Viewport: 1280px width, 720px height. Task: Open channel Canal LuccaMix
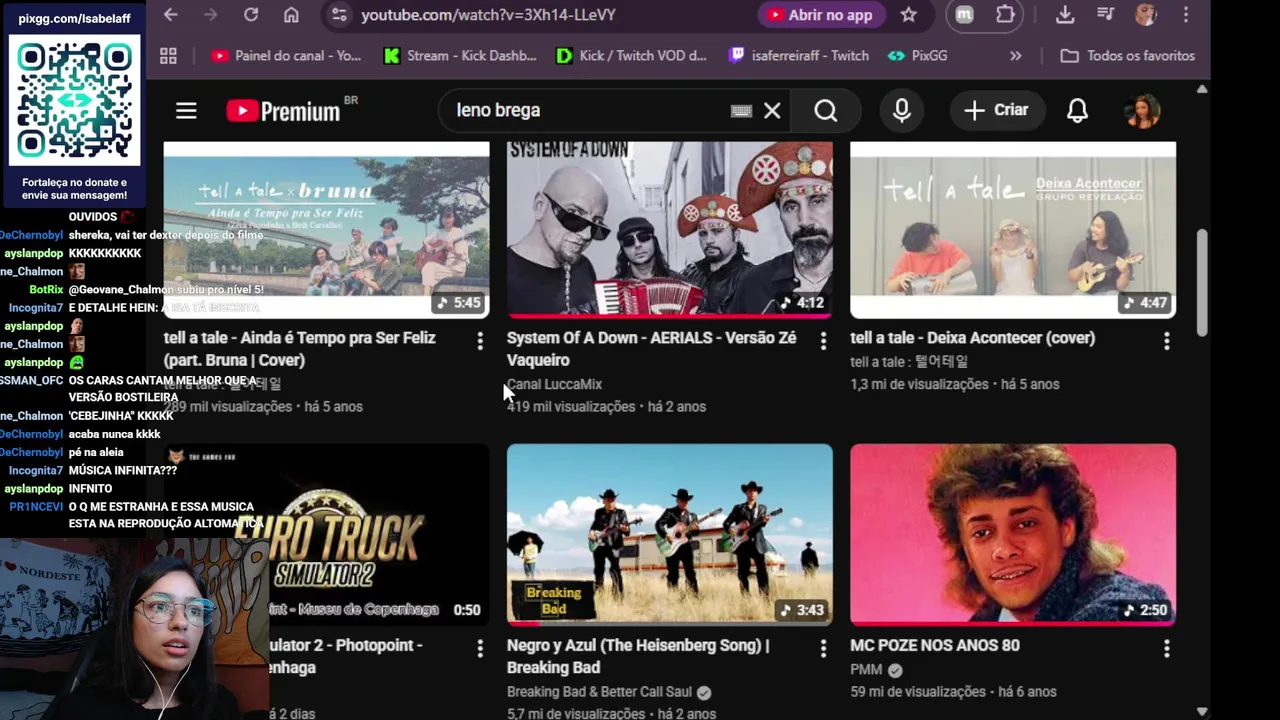coord(554,384)
